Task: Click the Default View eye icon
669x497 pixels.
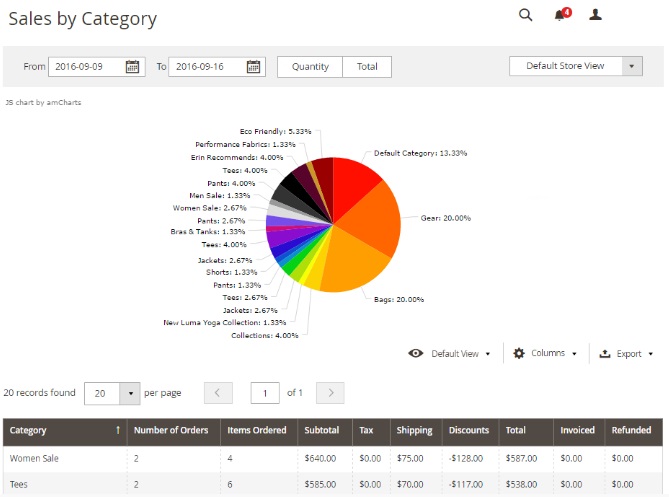Action: click(x=416, y=354)
